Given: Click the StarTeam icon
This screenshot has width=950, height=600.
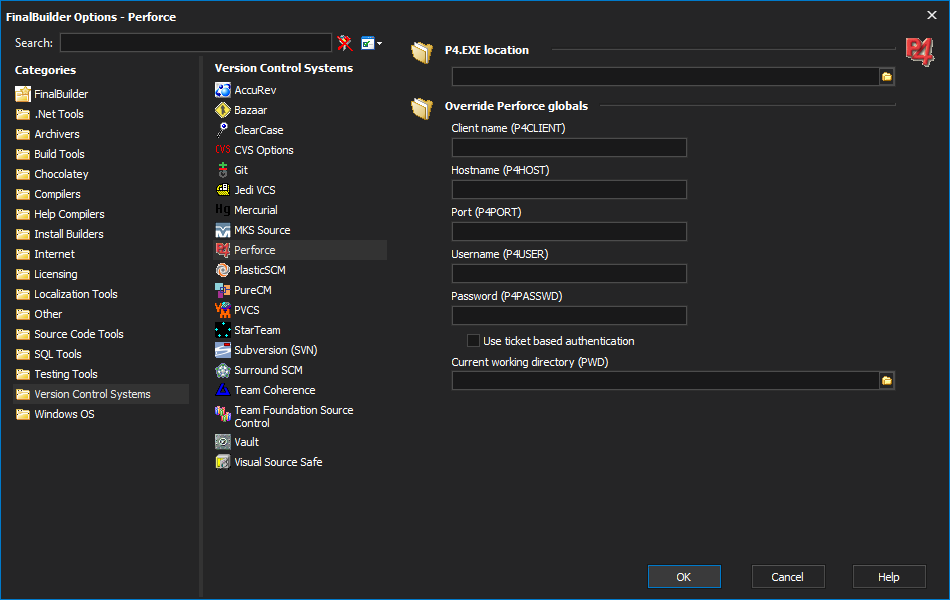Looking at the screenshot, I should coord(223,330).
